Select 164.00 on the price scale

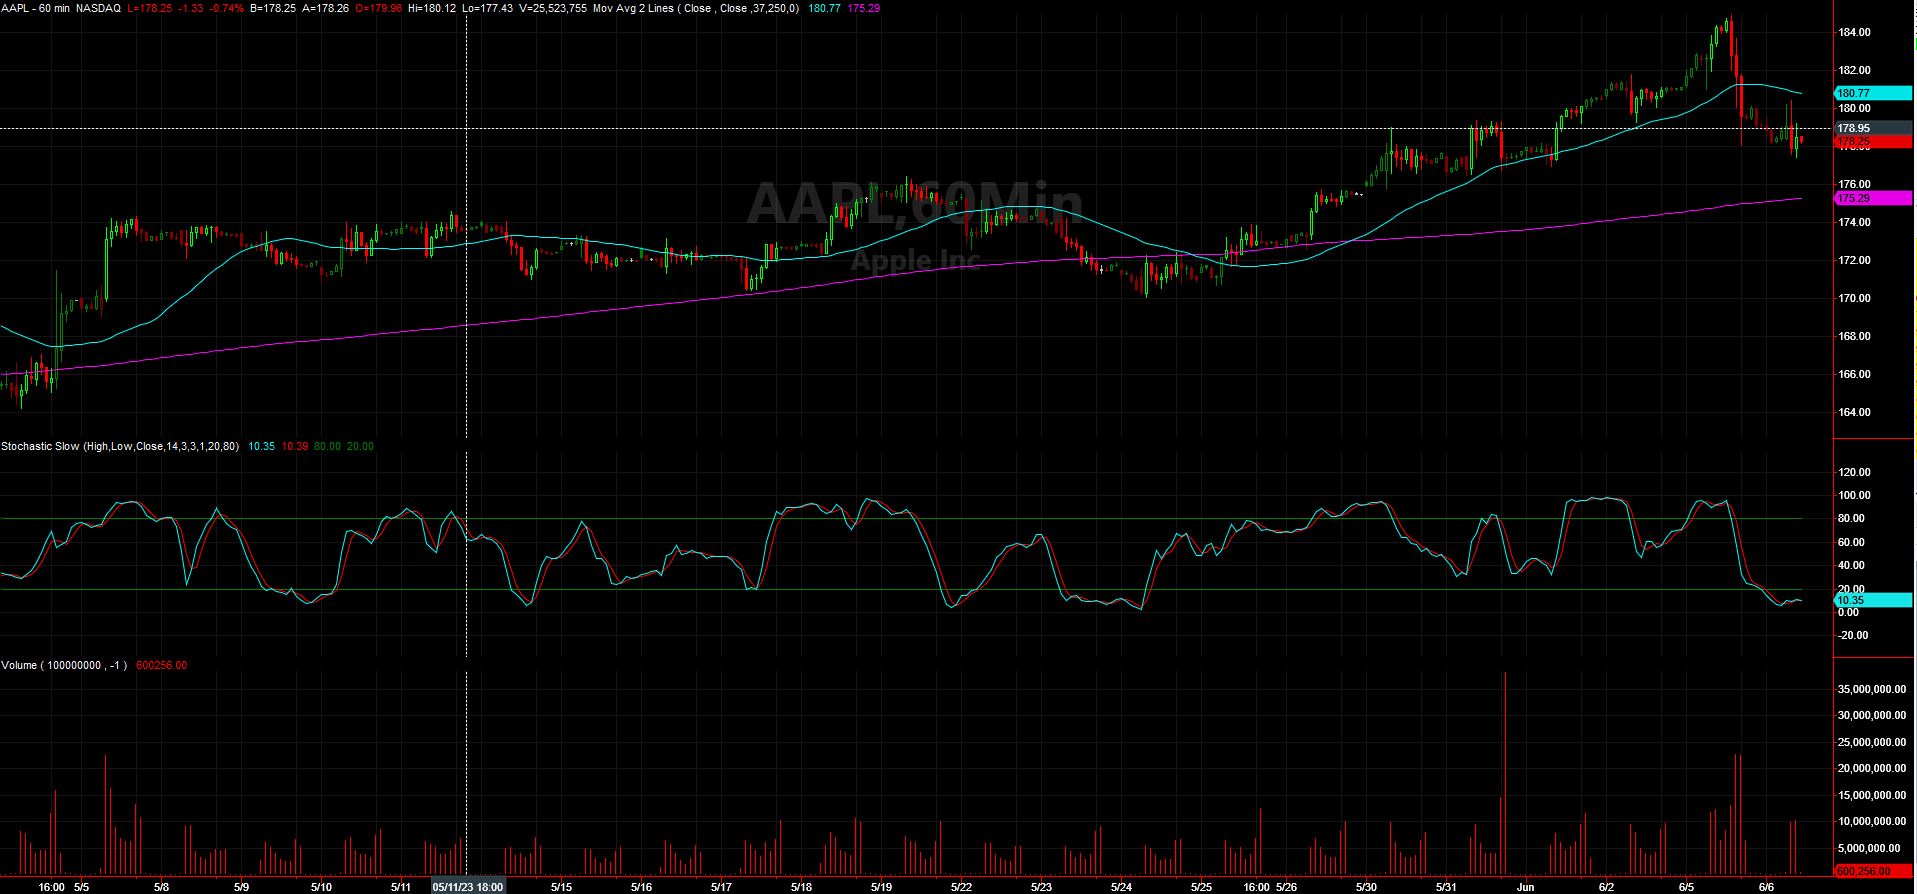(x=1854, y=412)
